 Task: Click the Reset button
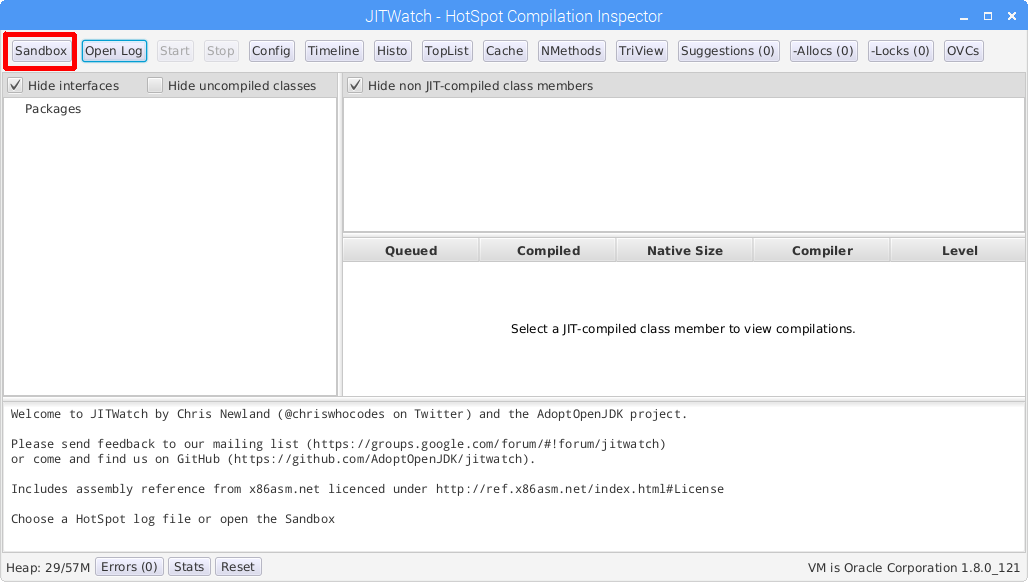(237, 567)
